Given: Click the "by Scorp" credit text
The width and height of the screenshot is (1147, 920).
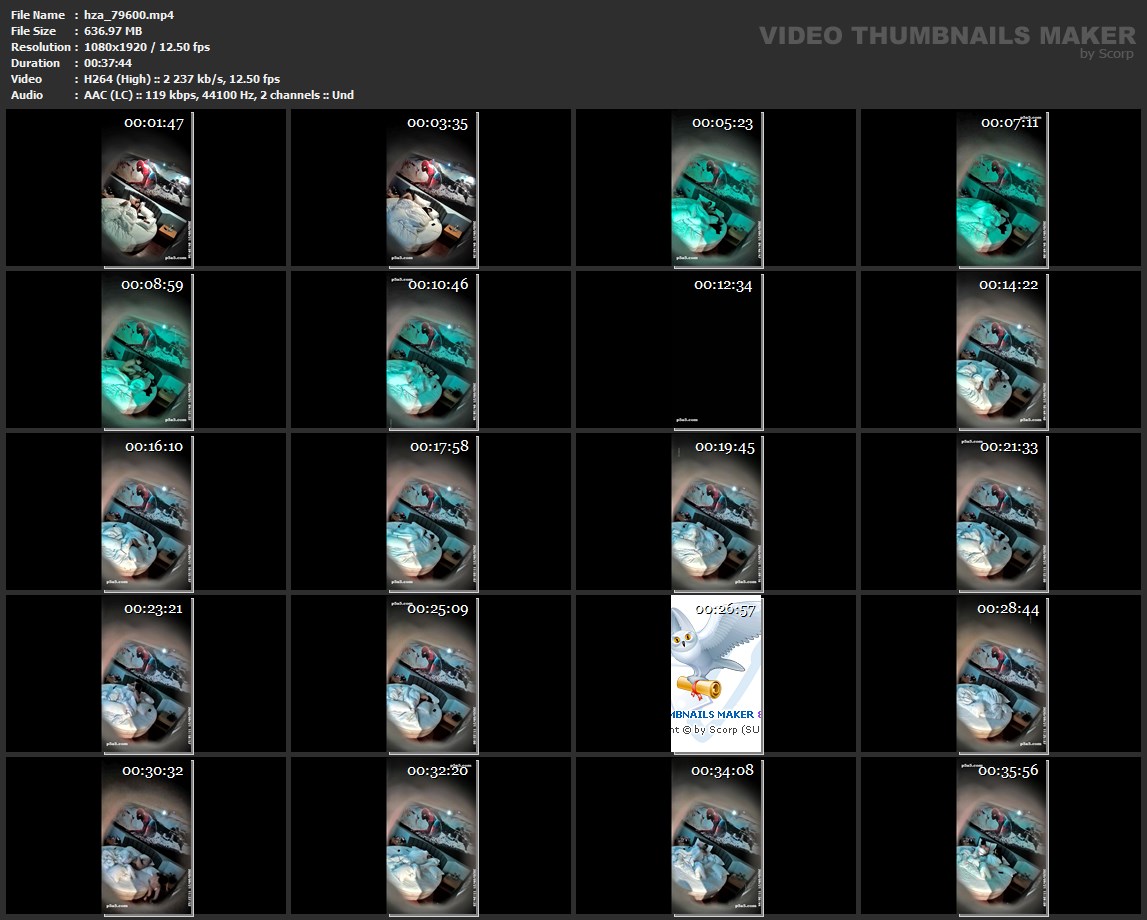Looking at the screenshot, I should [1107, 54].
